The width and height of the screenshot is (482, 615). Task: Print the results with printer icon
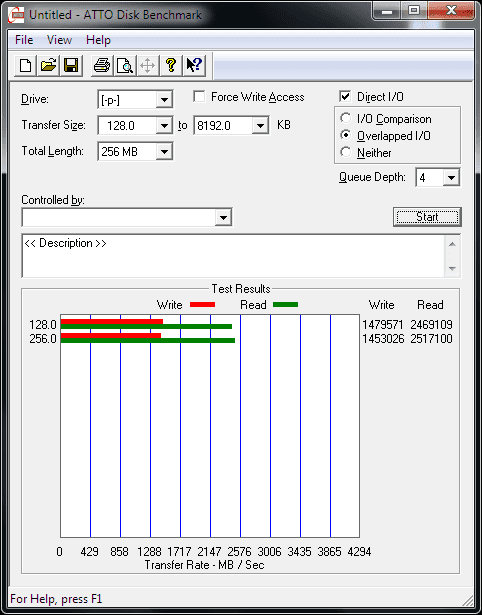tap(102, 65)
